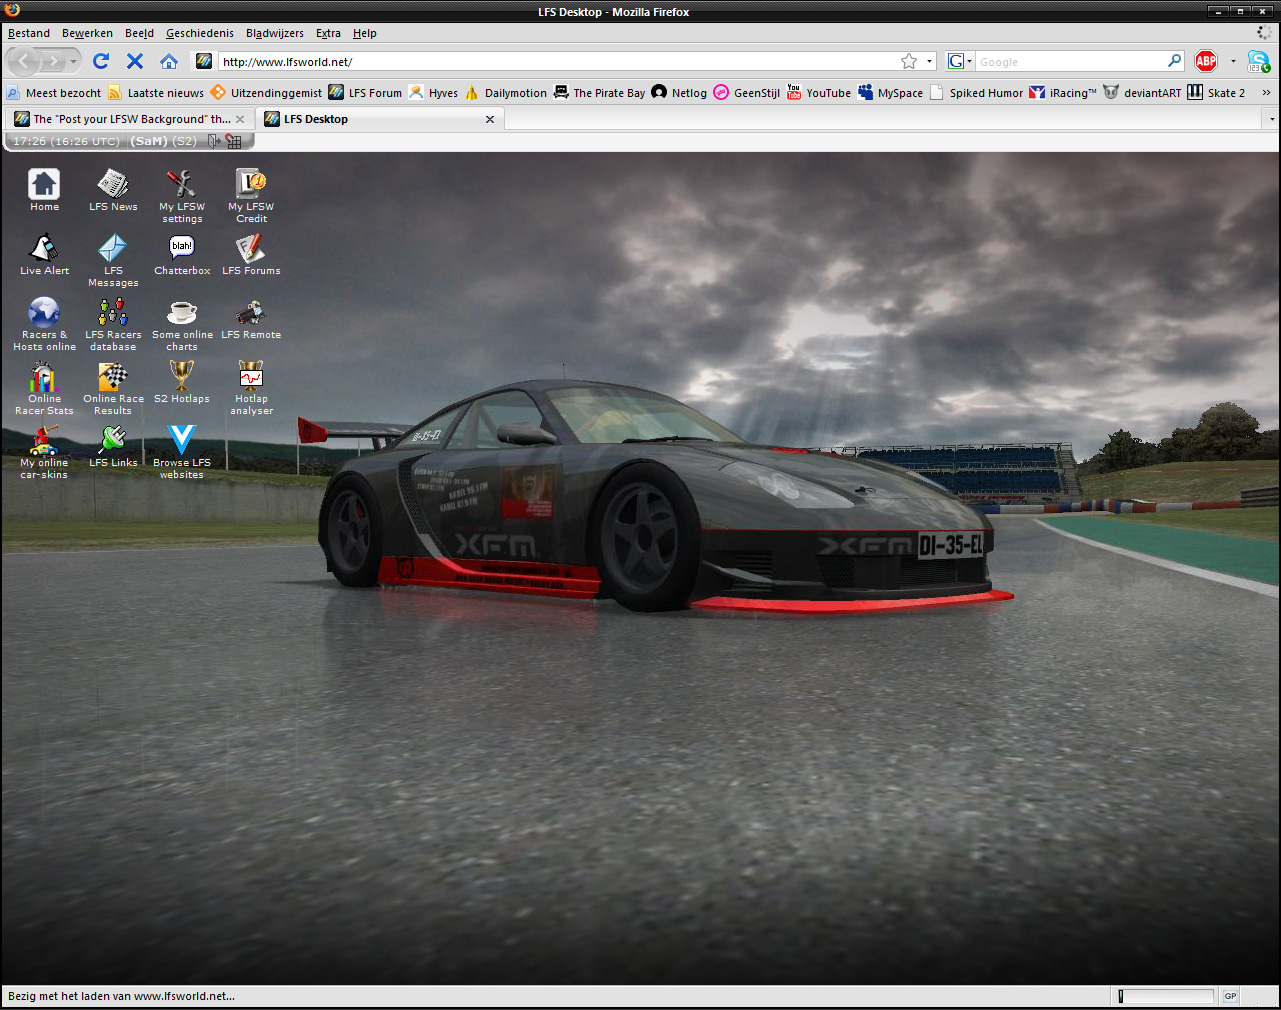Image resolution: width=1281 pixels, height=1010 pixels.
Task: Open the address bar URL history dropdown
Action: (x=929, y=61)
